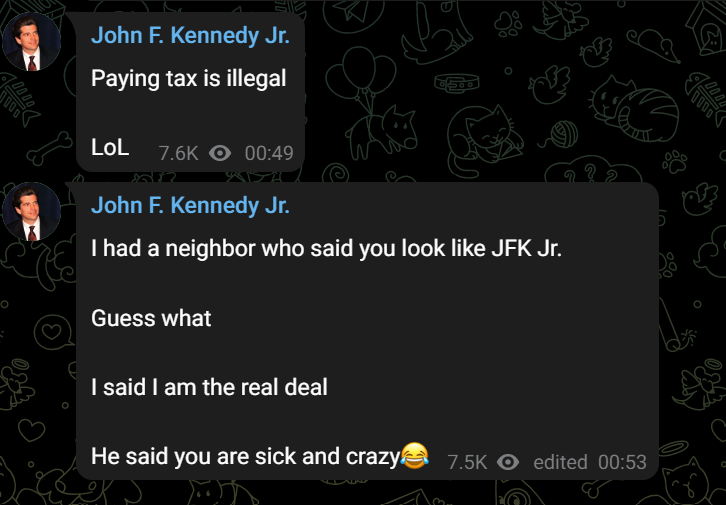This screenshot has height=505, width=726.
Task: Click the 7.5K view count
Action: pyautogui.click(x=467, y=462)
